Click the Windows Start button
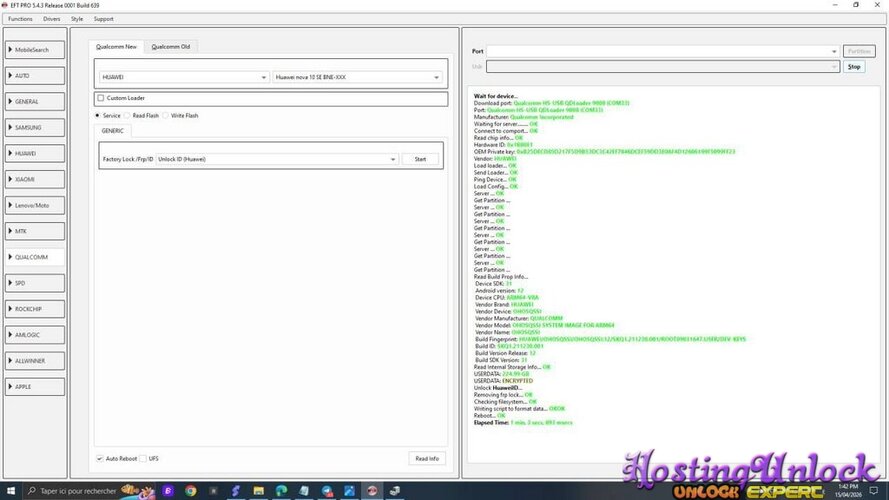This screenshot has width=889, height=500. (x=10, y=491)
